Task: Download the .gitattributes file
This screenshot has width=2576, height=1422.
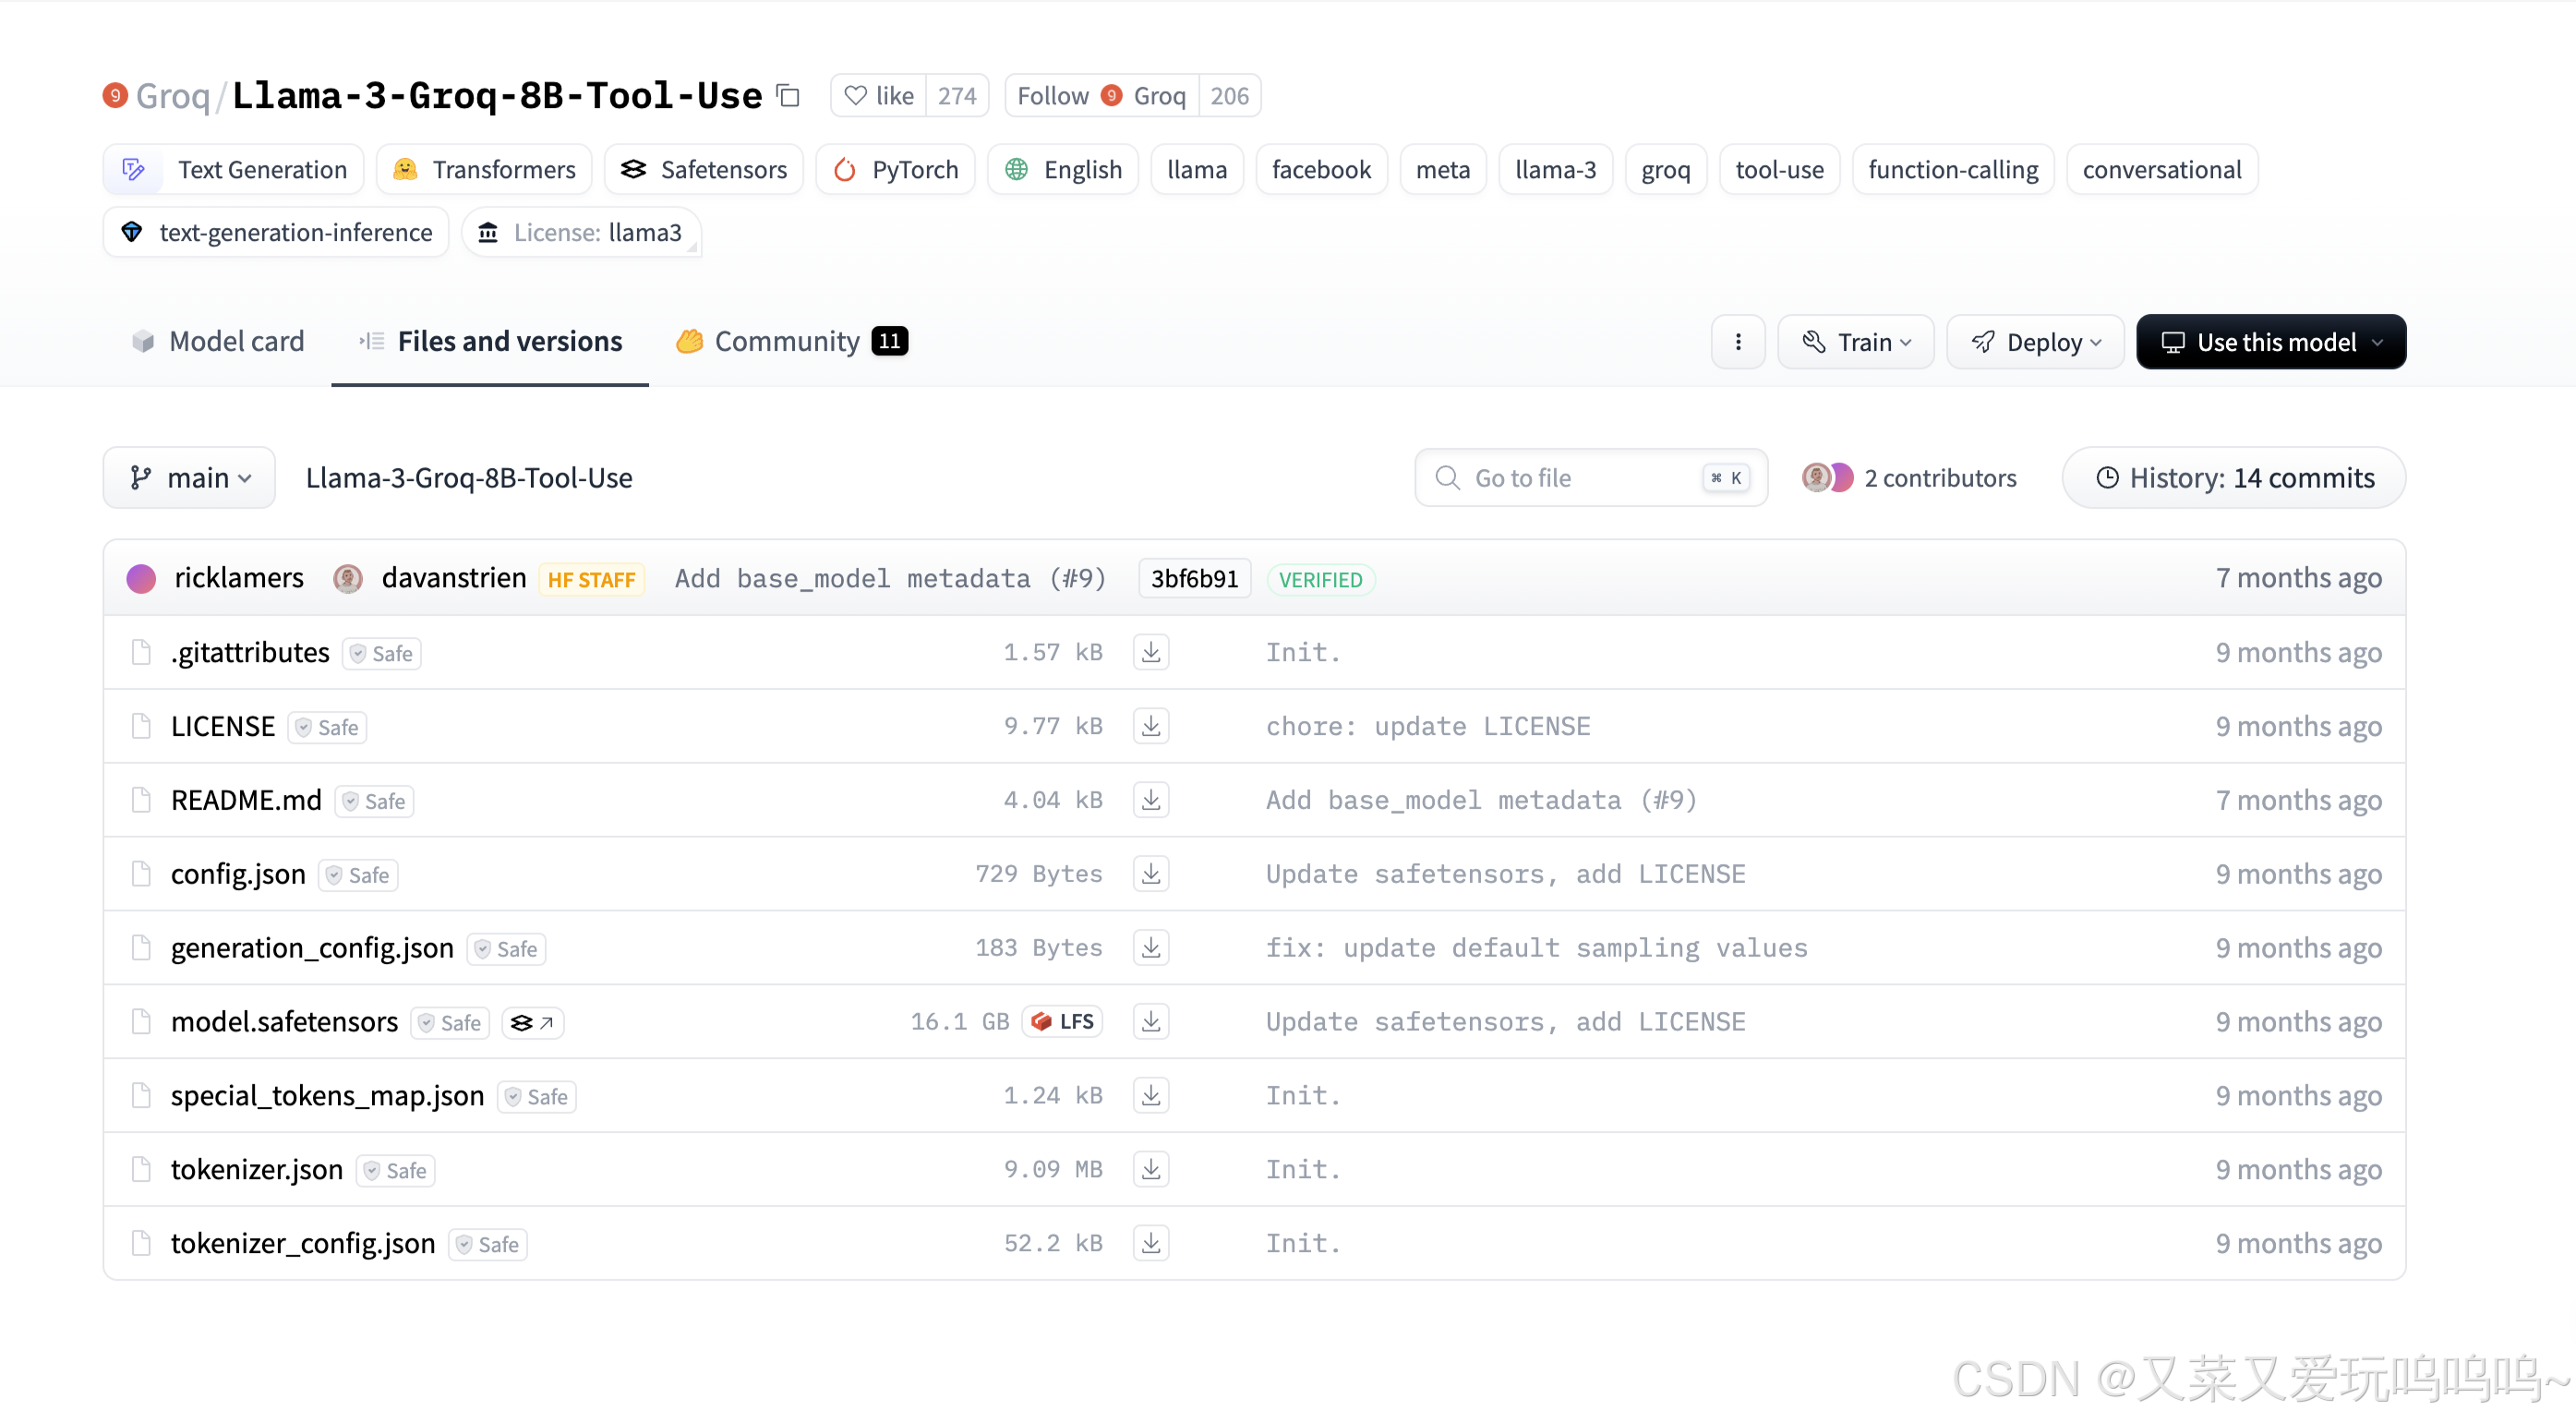Action: pos(1151,652)
